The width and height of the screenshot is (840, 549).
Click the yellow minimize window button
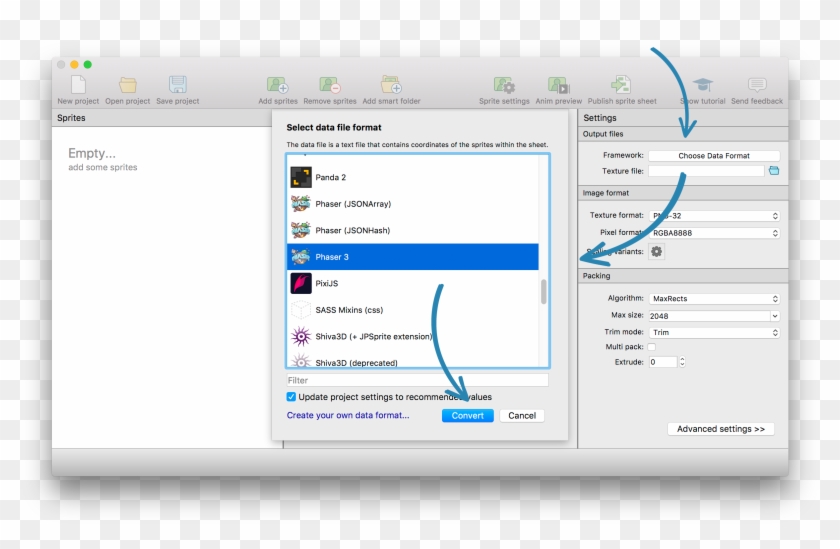74,64
